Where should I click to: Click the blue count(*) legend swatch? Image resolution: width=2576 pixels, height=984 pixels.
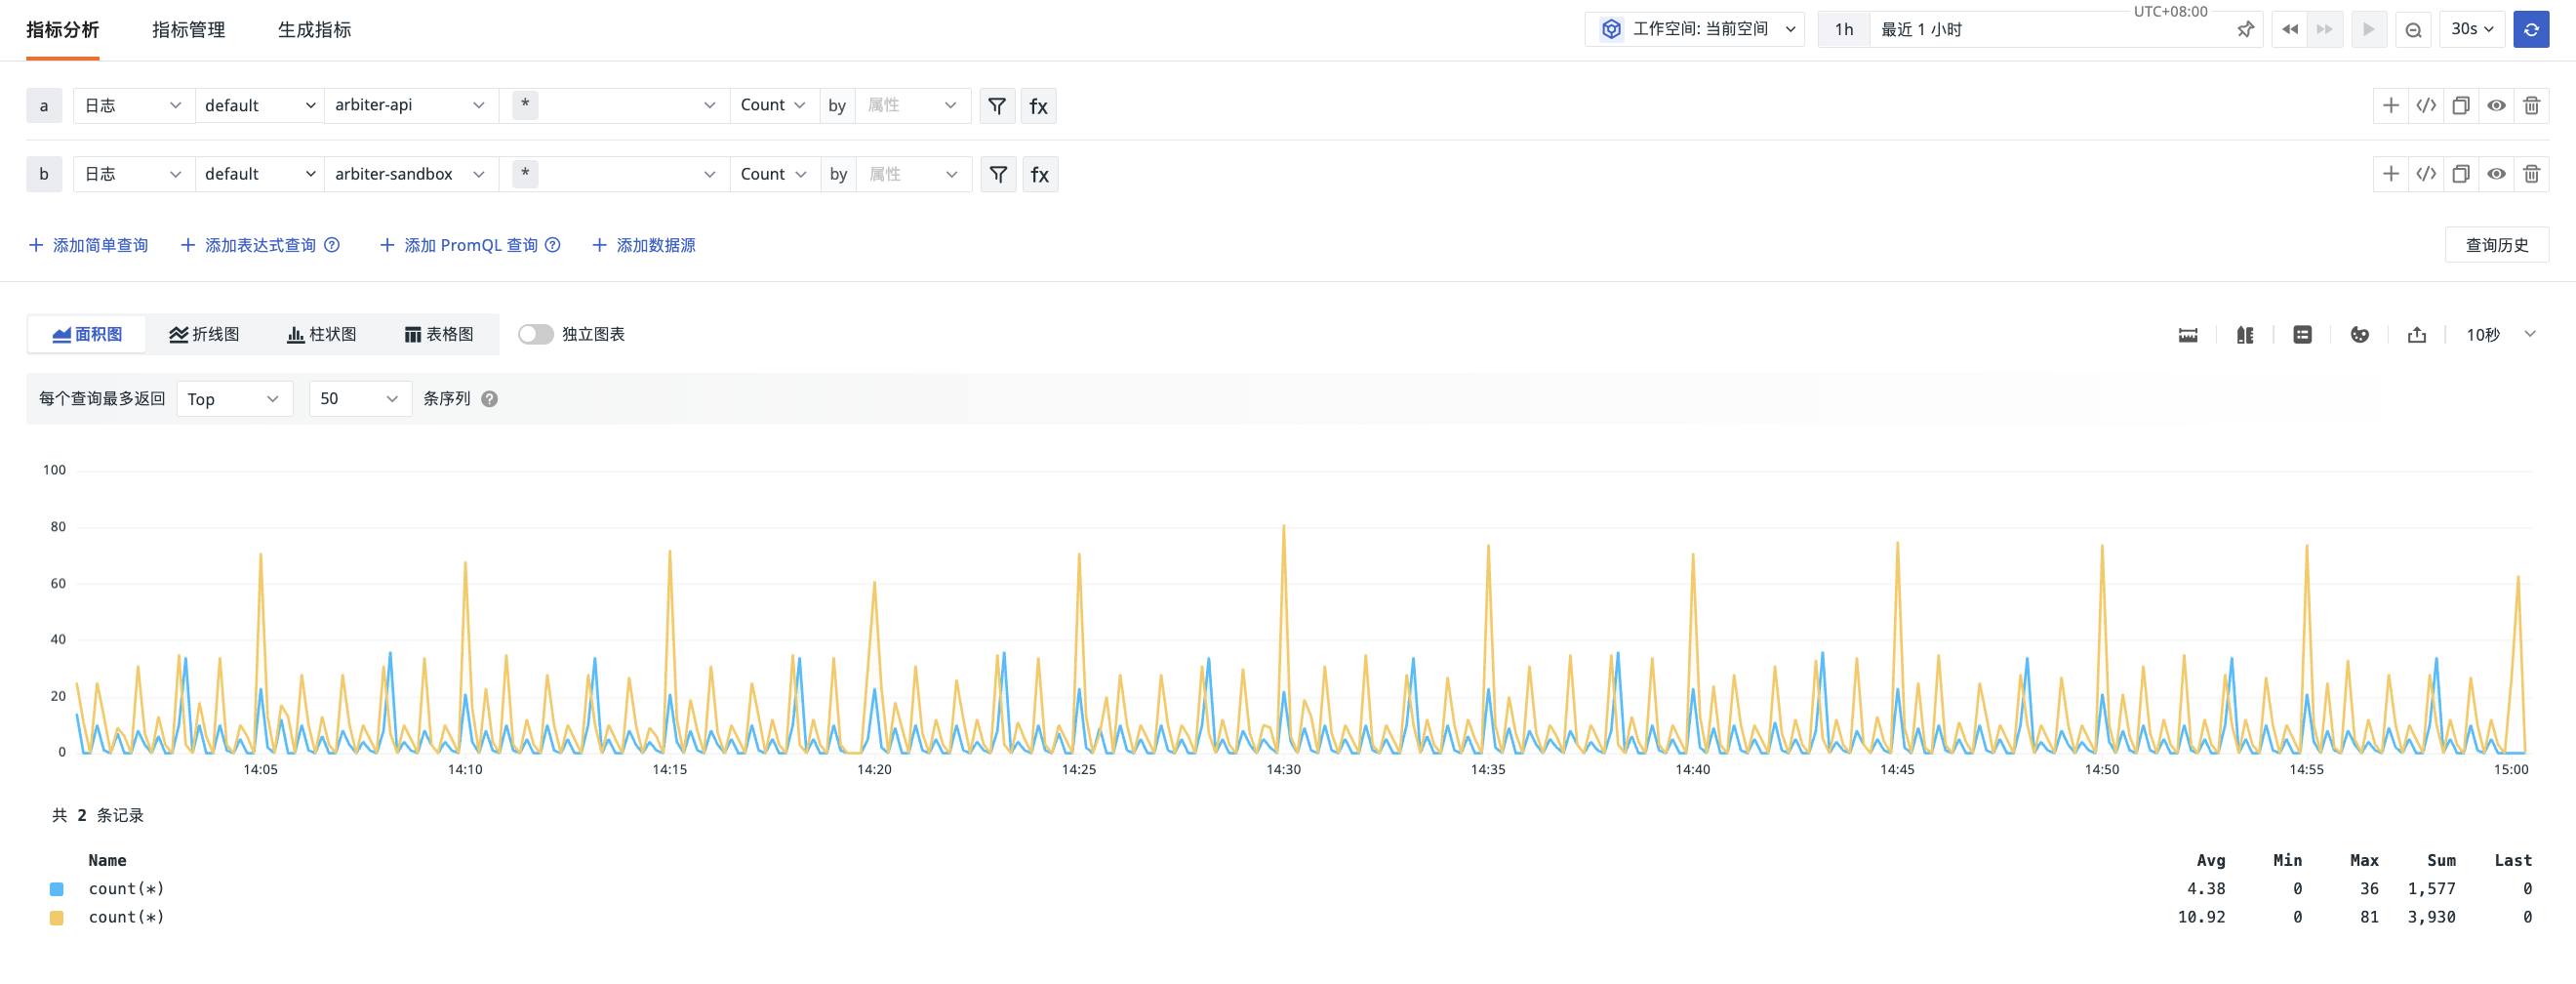[57, 889]
